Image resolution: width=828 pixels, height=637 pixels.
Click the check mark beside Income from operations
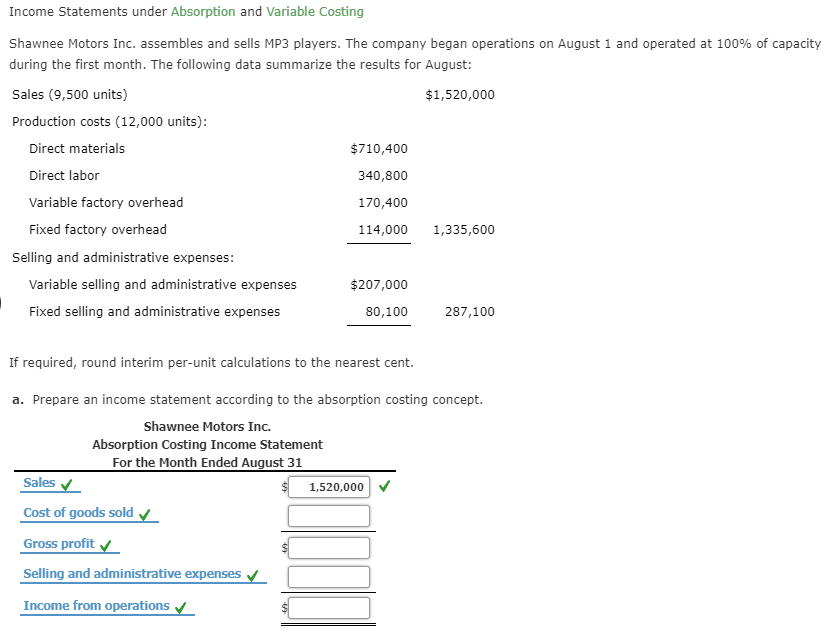(181, 608)
